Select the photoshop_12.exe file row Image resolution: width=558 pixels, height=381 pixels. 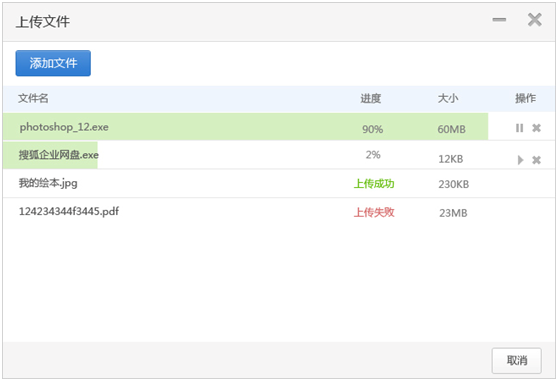pyautogui.click(x=279, y=127)
